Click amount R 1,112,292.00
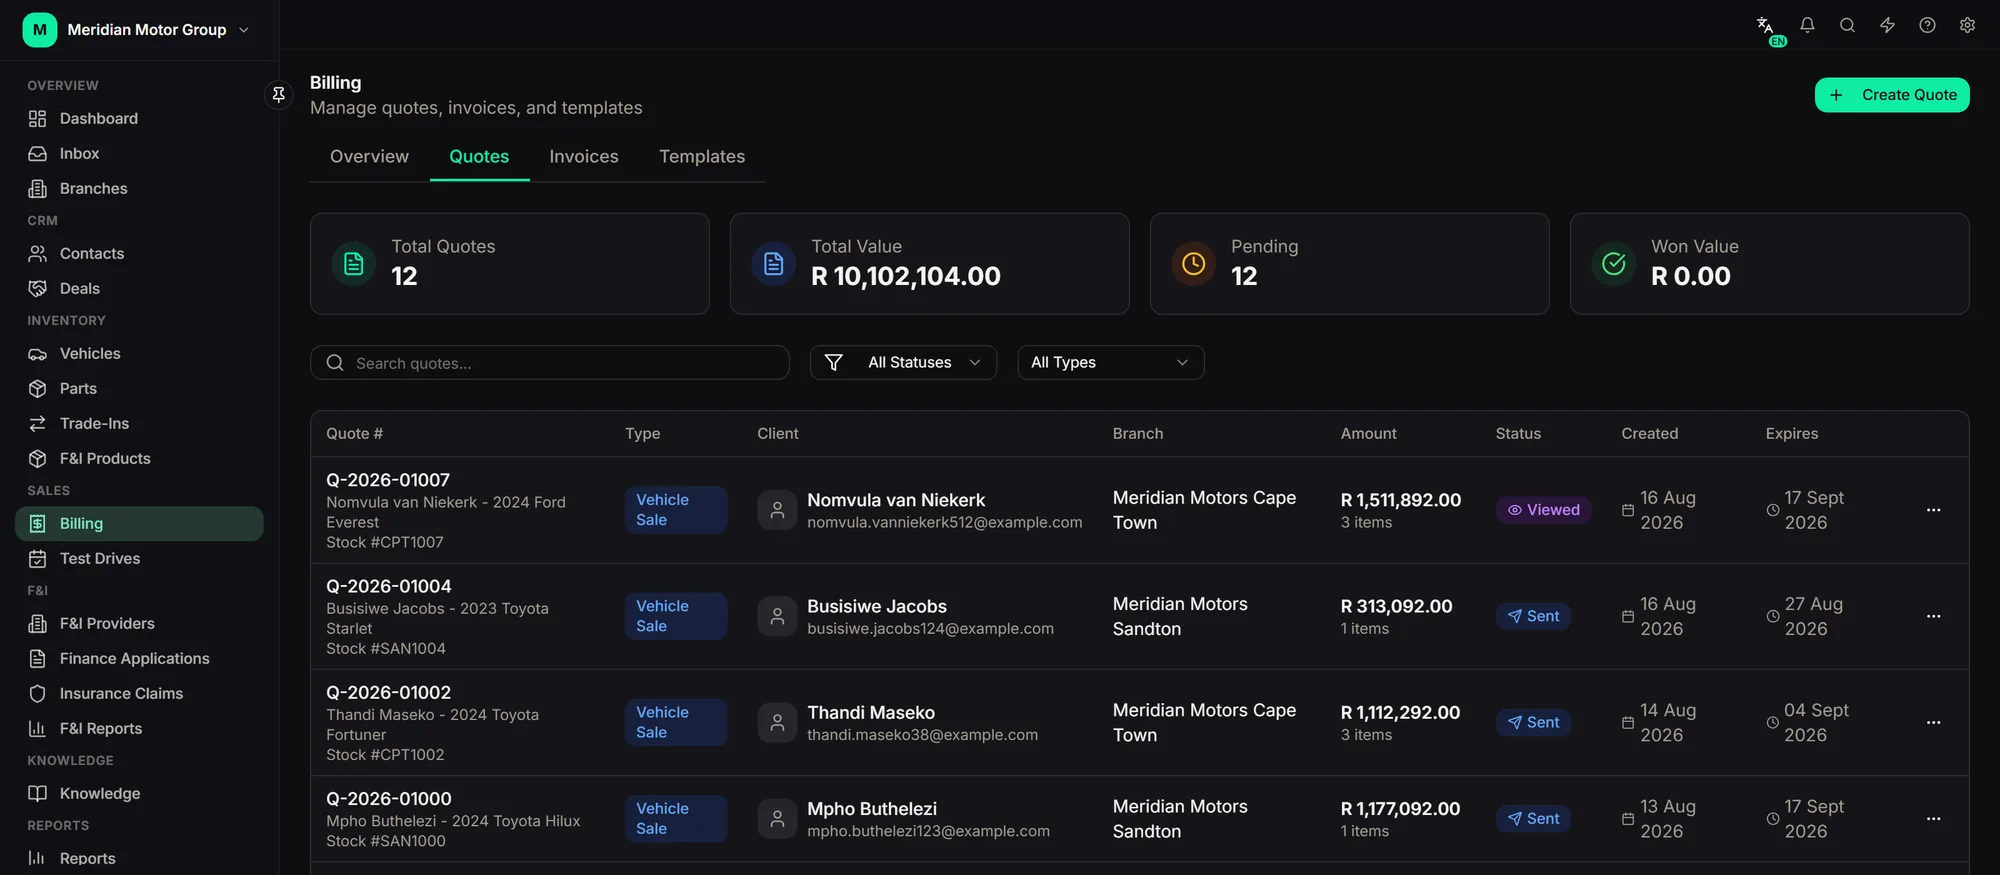The image size is (2000, 875). point(1400,712)
